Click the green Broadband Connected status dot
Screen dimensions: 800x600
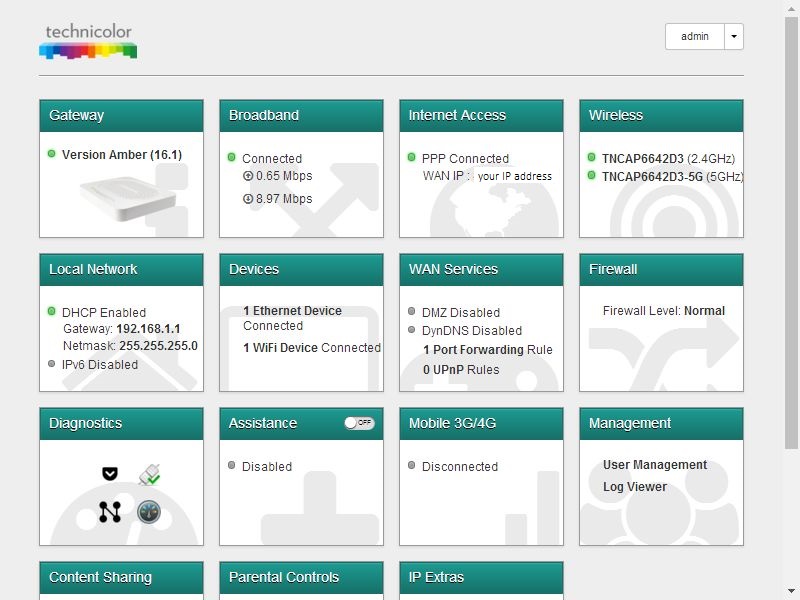[x=232, y=157]
